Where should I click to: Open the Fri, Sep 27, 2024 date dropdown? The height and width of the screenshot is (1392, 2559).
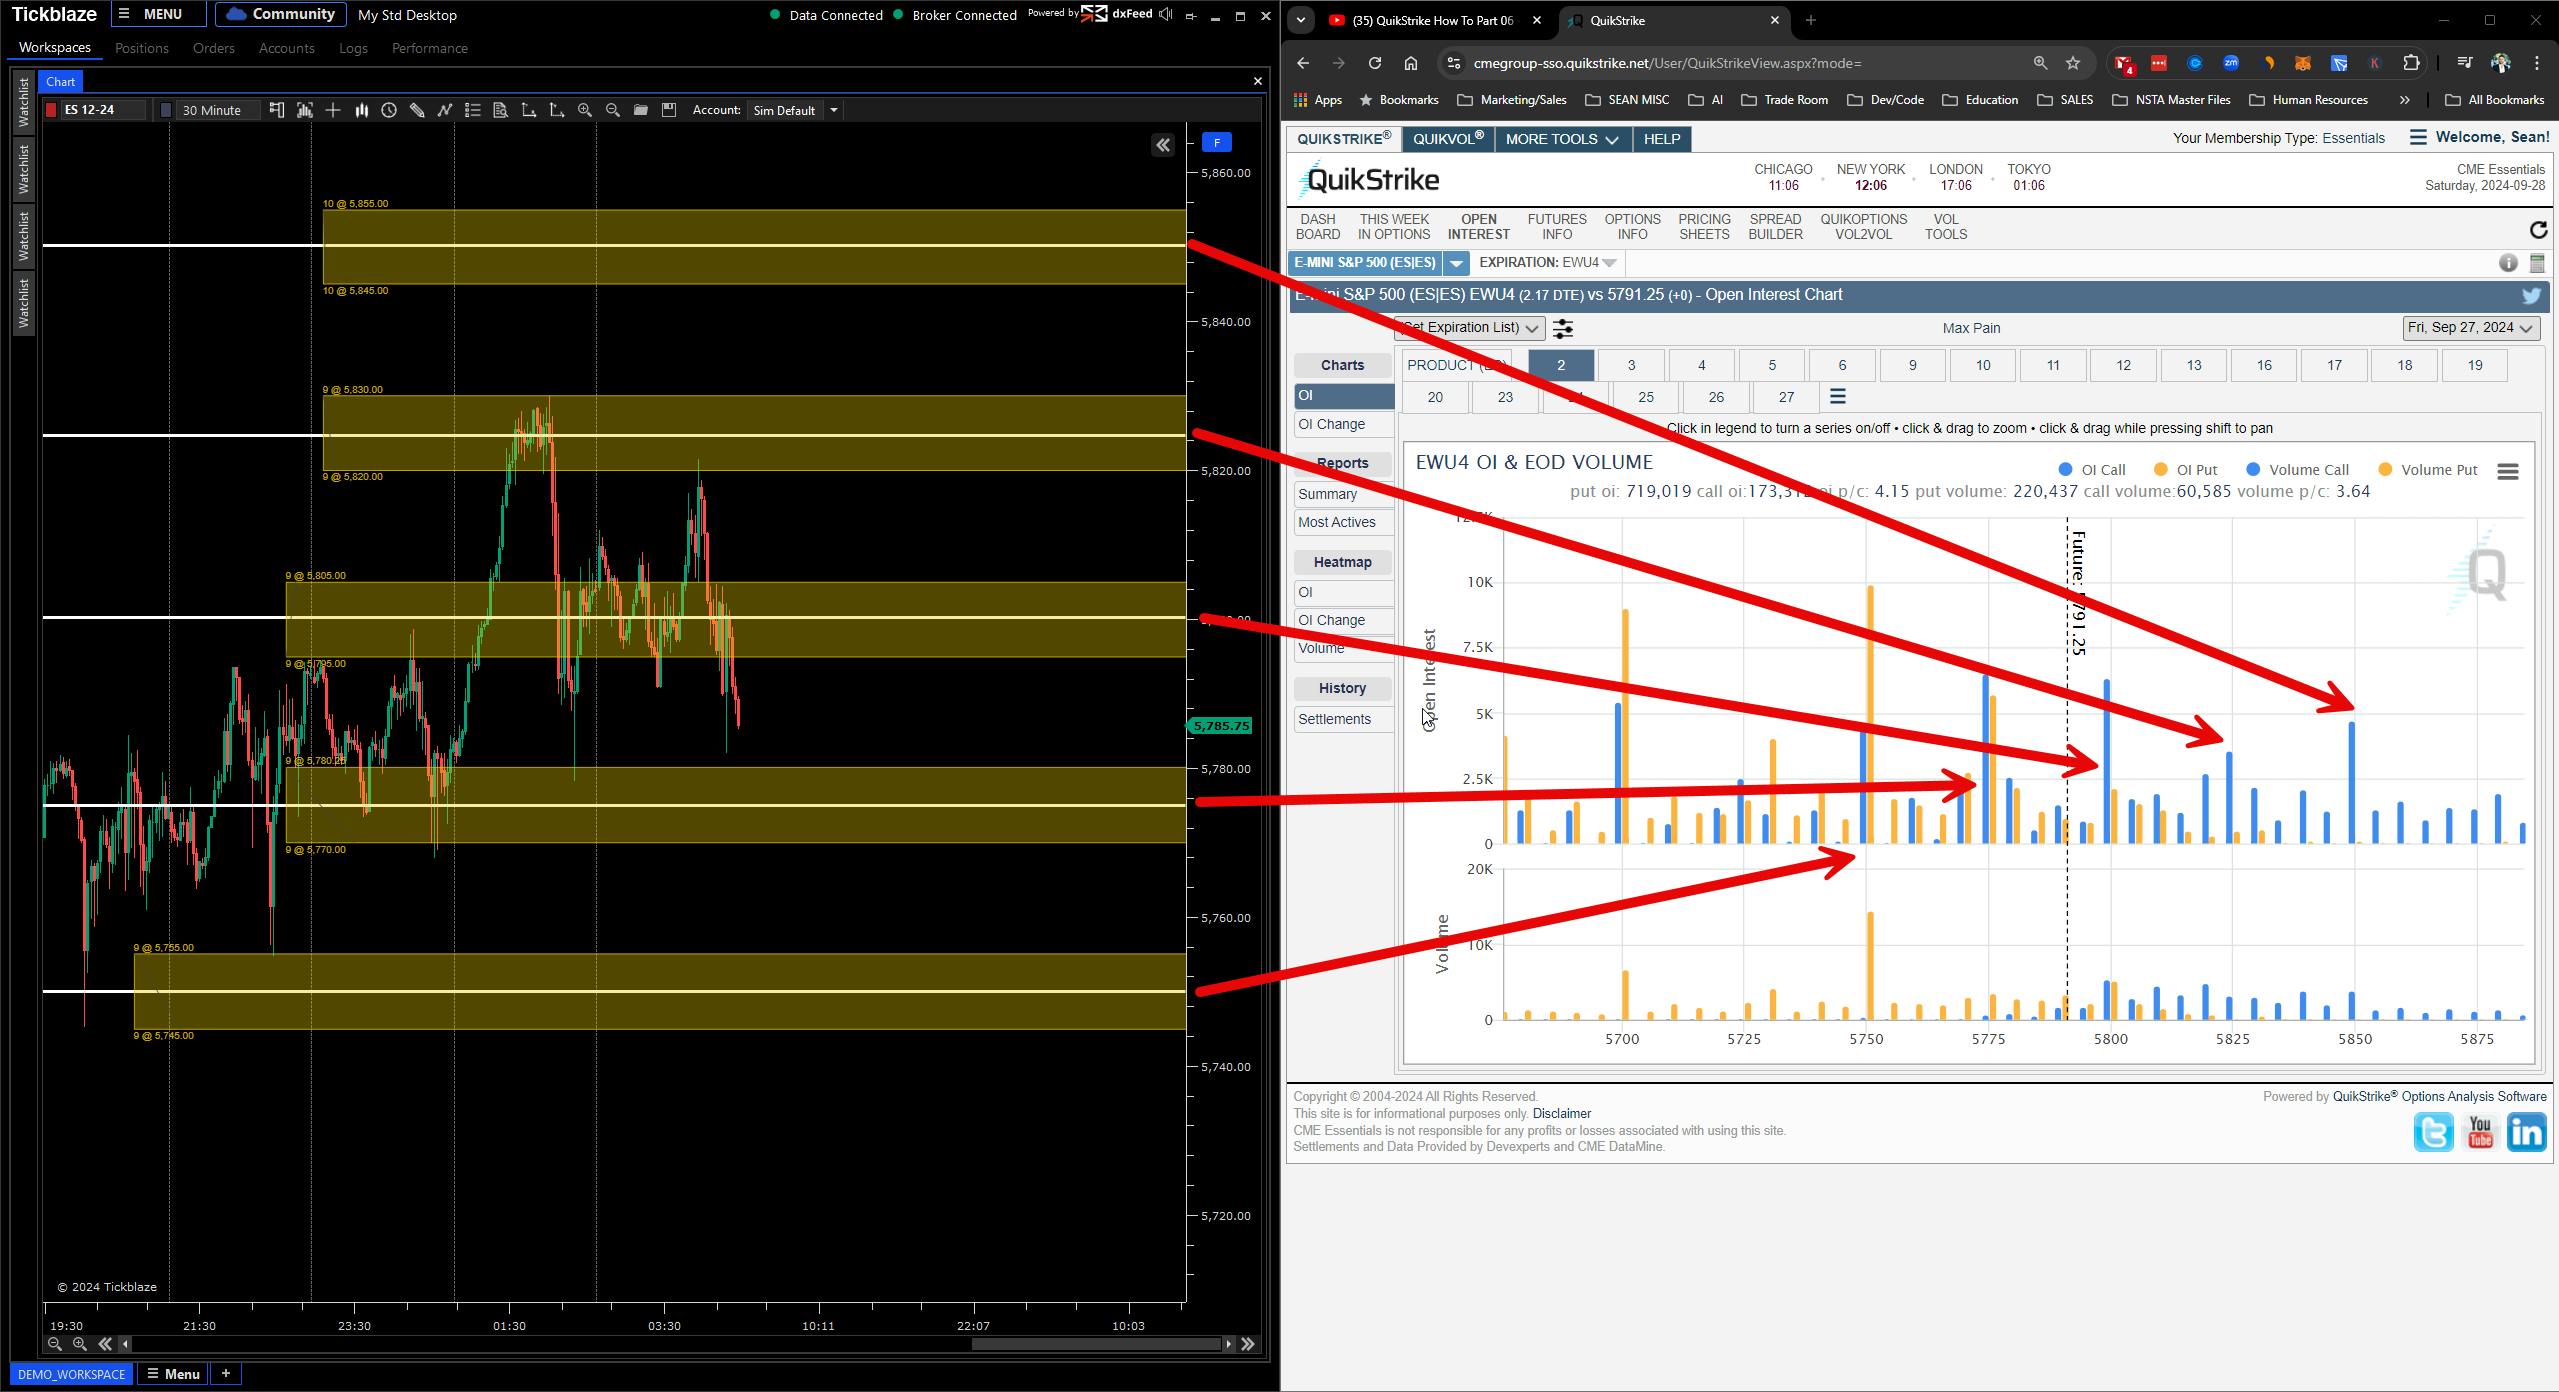tap(2469, 328)
